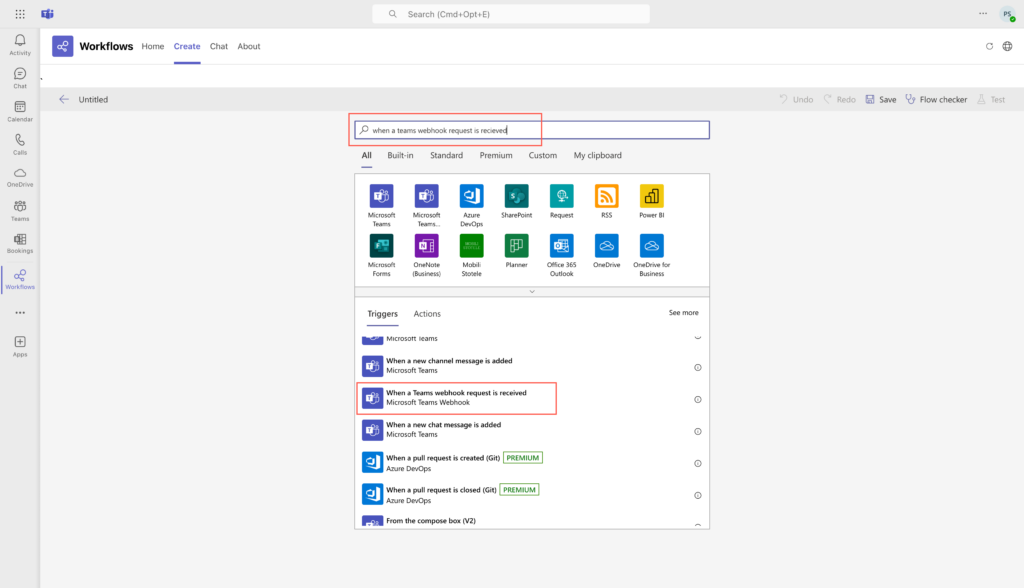Open the RSS connector

click(x=606, y=196)
